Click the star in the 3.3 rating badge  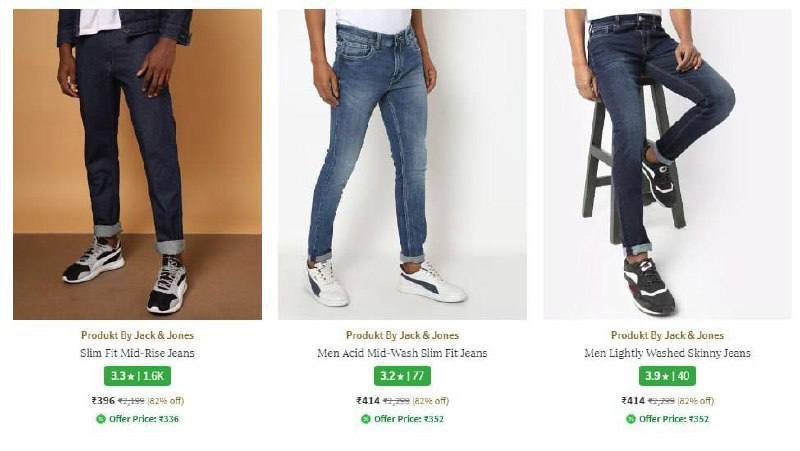129,377
